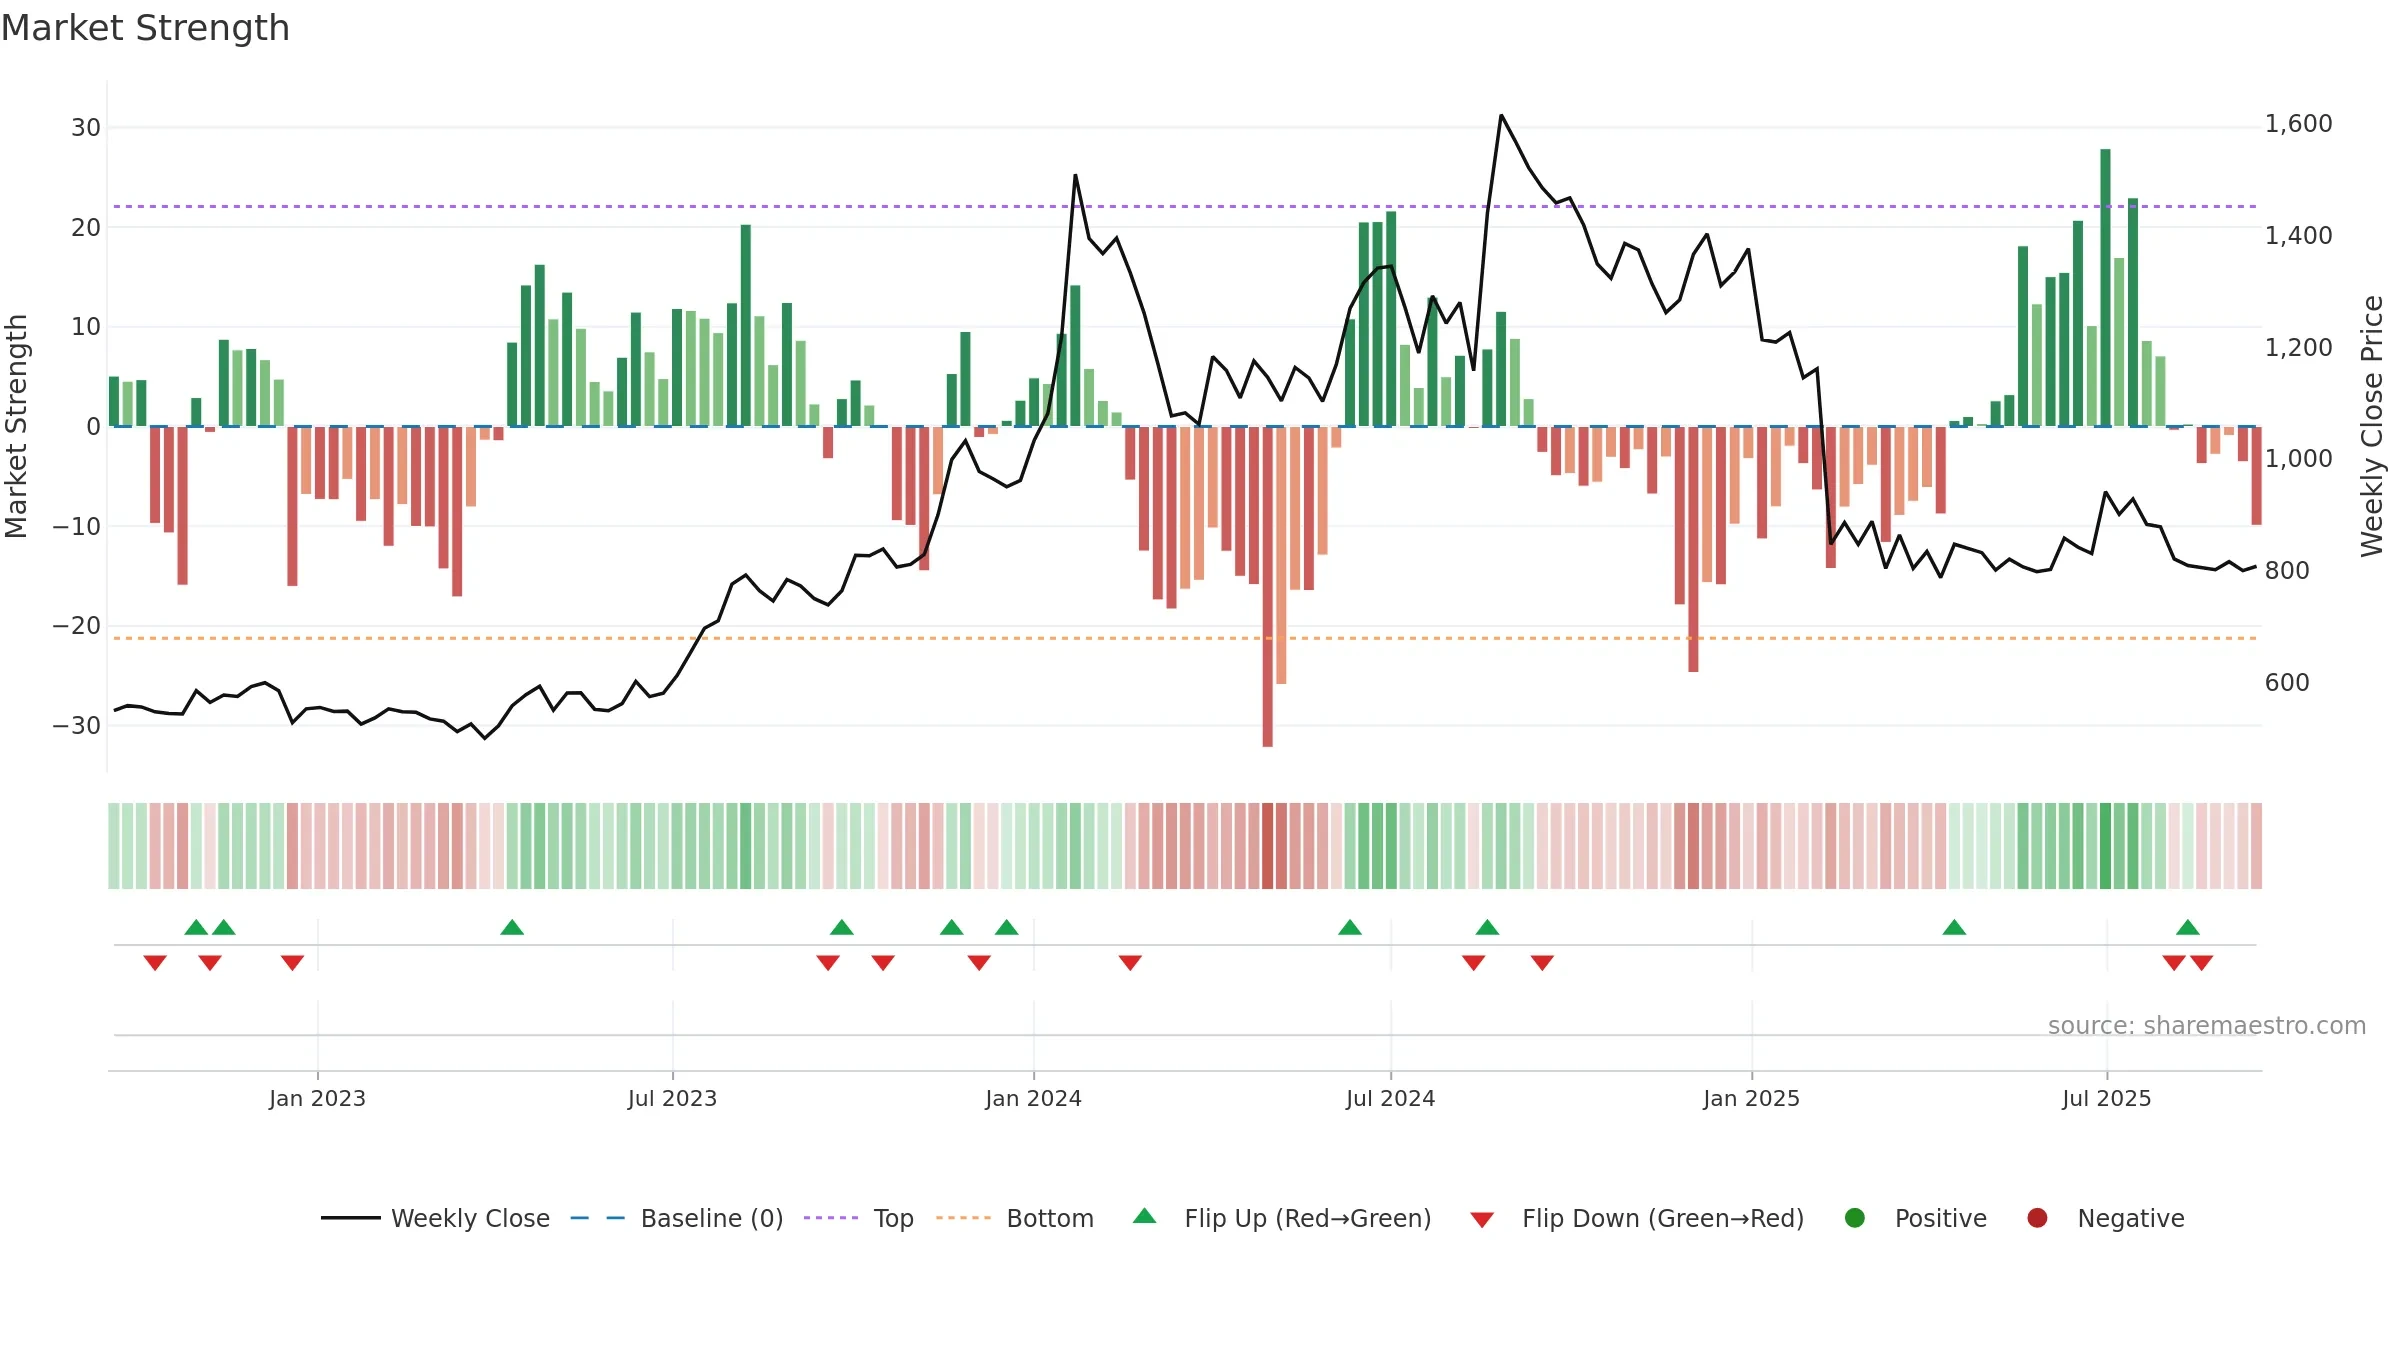Click the Jan 2023 x-axis label
The height and width of the screenshot is (1350, 2400).
317,1099
